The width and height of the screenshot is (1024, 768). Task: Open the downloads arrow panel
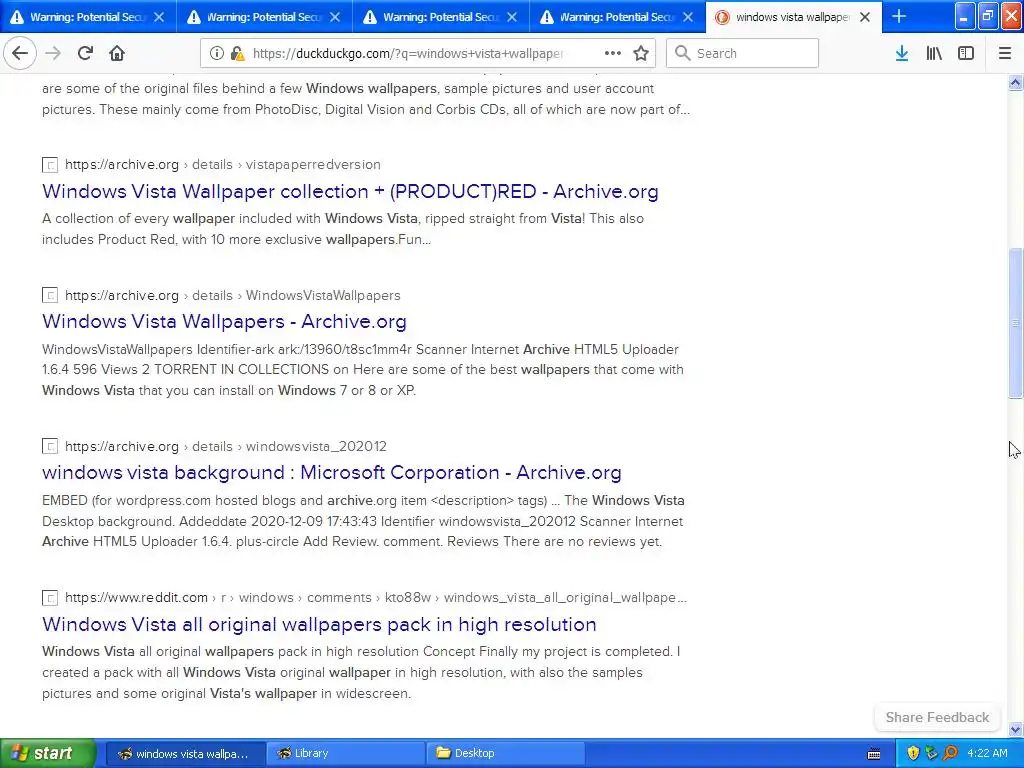pyautogui.click(x=902, y=53)
